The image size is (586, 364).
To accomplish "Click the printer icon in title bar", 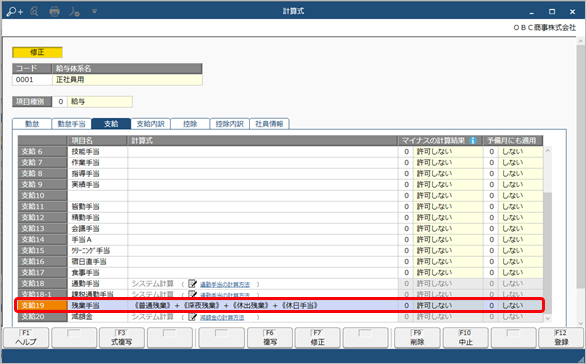I will tap(55, 12).
